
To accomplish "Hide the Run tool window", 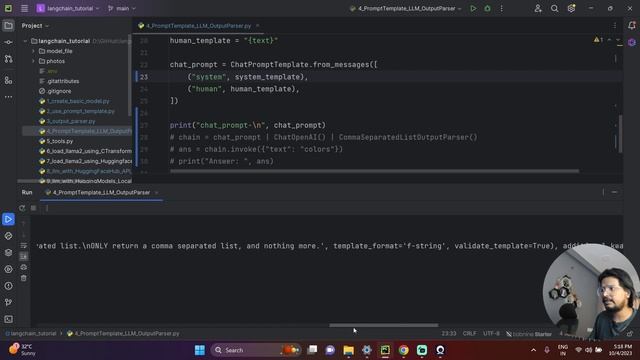I will coord(614,192).
